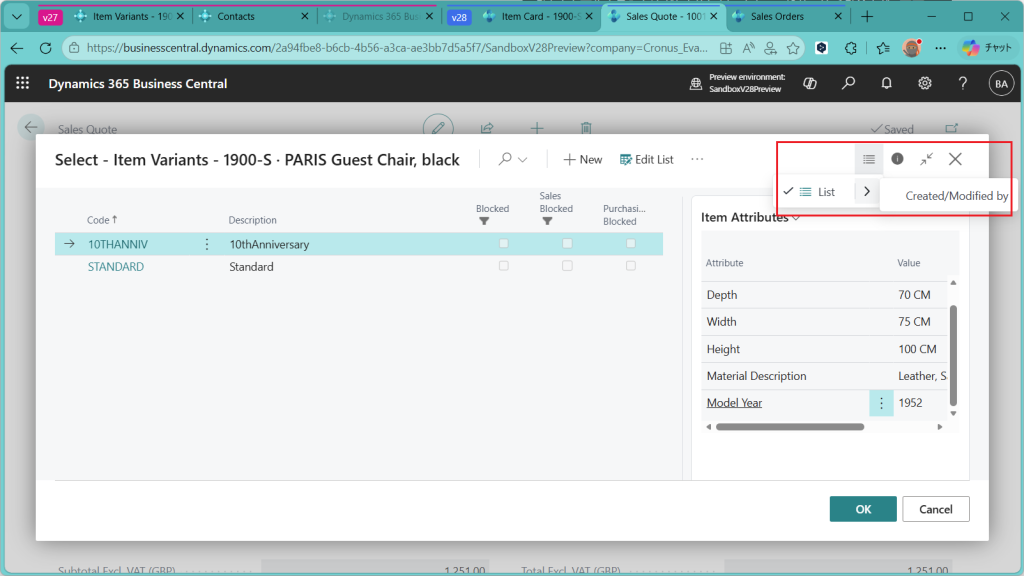Click the Edit List action
This screenshot has height=576, width=1024.
(x=646, y=159)
